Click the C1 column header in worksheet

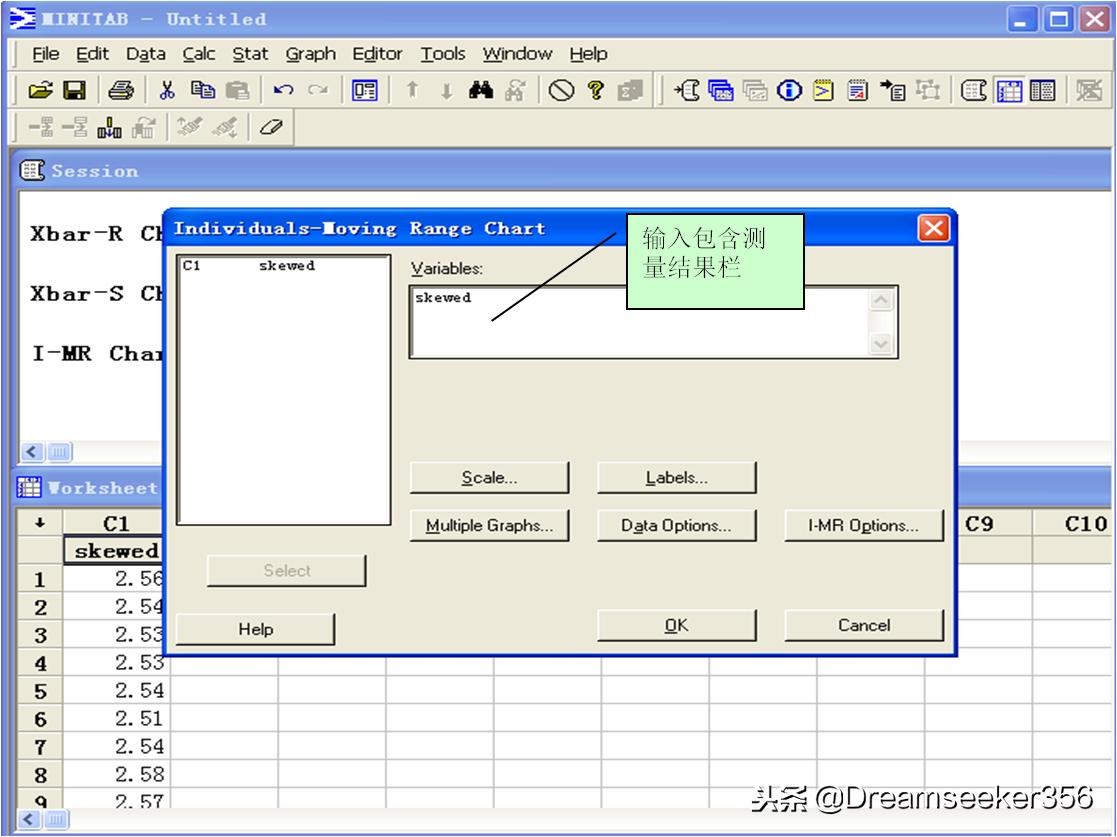coord(117,524)
